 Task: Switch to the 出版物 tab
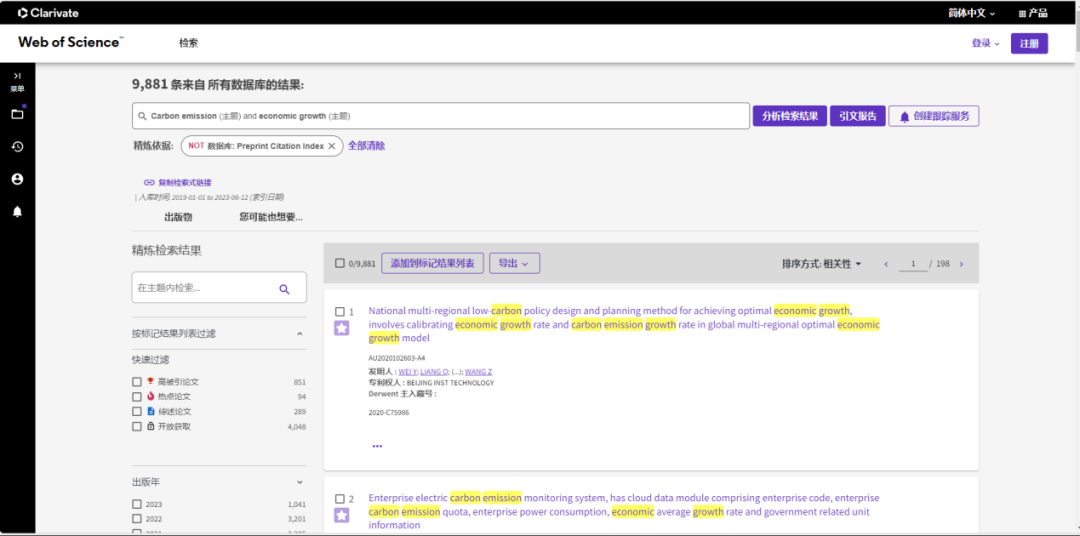pyautogui.click(x=178, y=217)
